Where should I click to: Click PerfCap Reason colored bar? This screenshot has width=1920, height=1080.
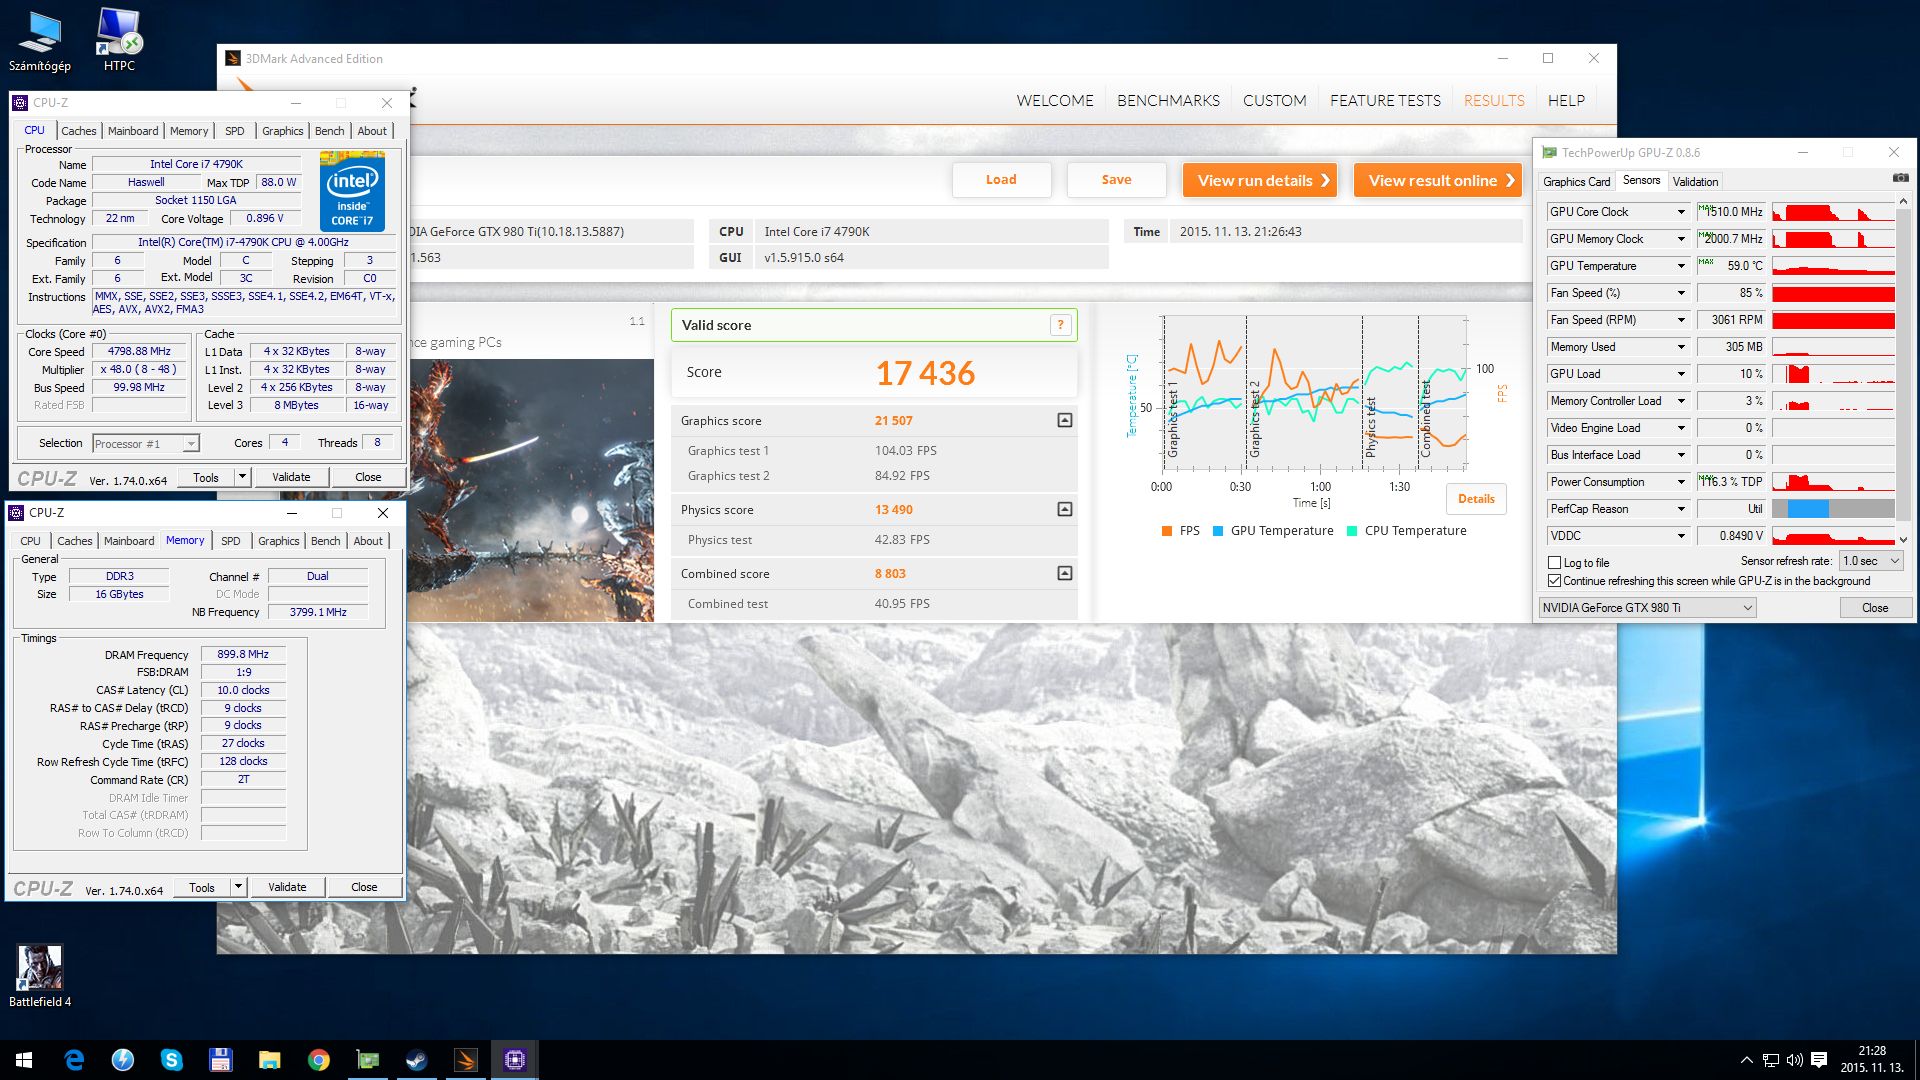pos(1833,509)
